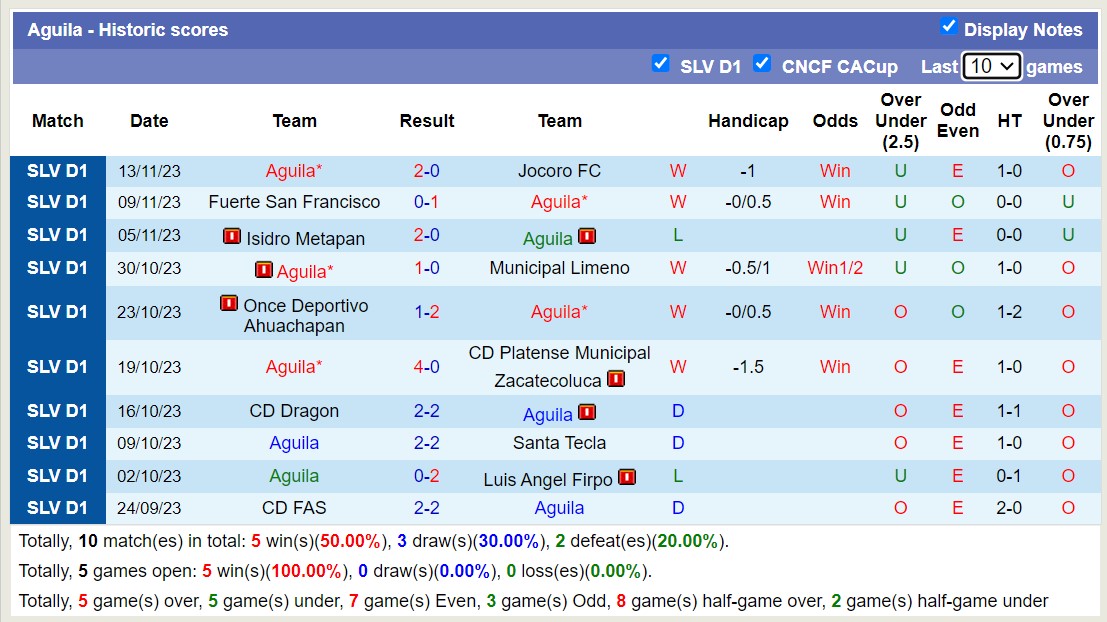
Task: Toggle the Display Notes checkbox
Action: point(949,26)
